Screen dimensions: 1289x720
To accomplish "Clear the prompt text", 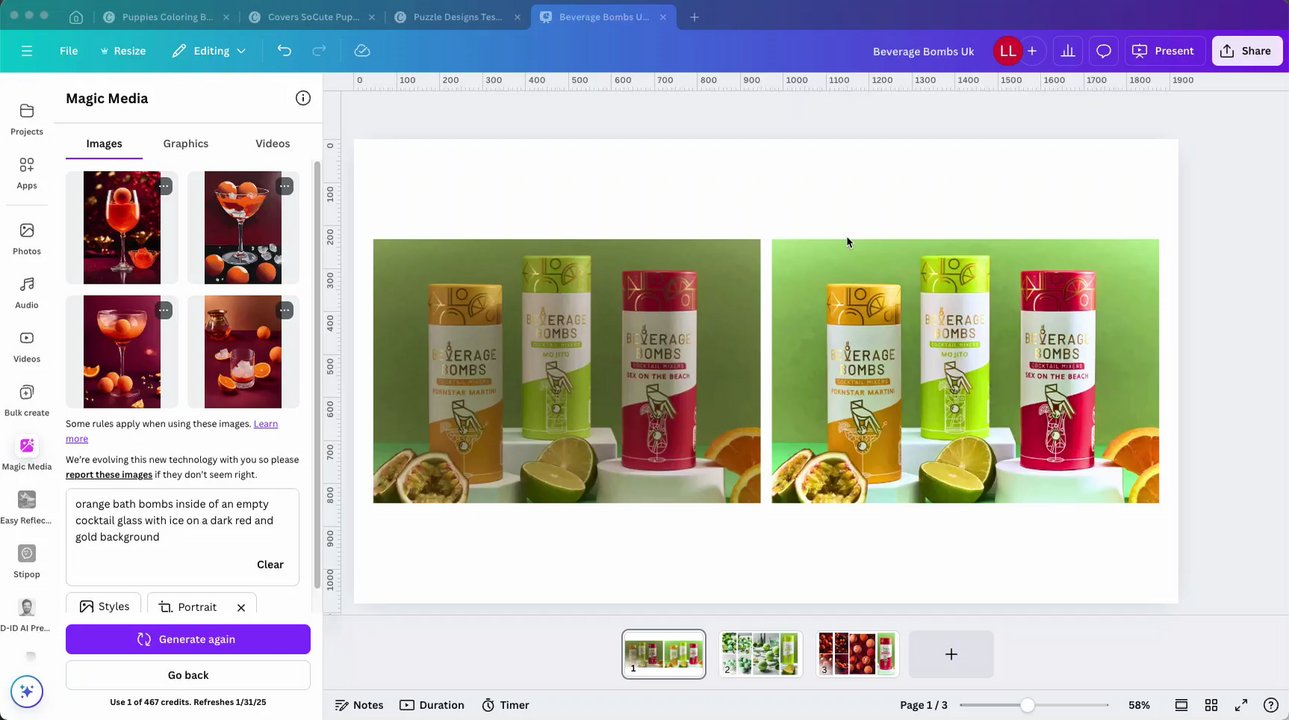I will (270, 564).
